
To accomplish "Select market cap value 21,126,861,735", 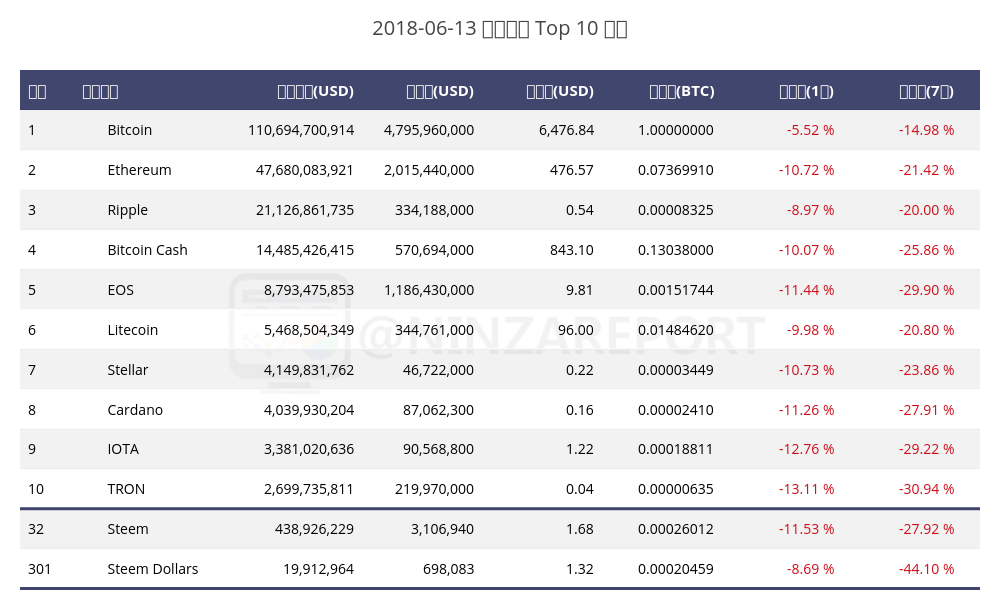I will click(x=305, y=211).
